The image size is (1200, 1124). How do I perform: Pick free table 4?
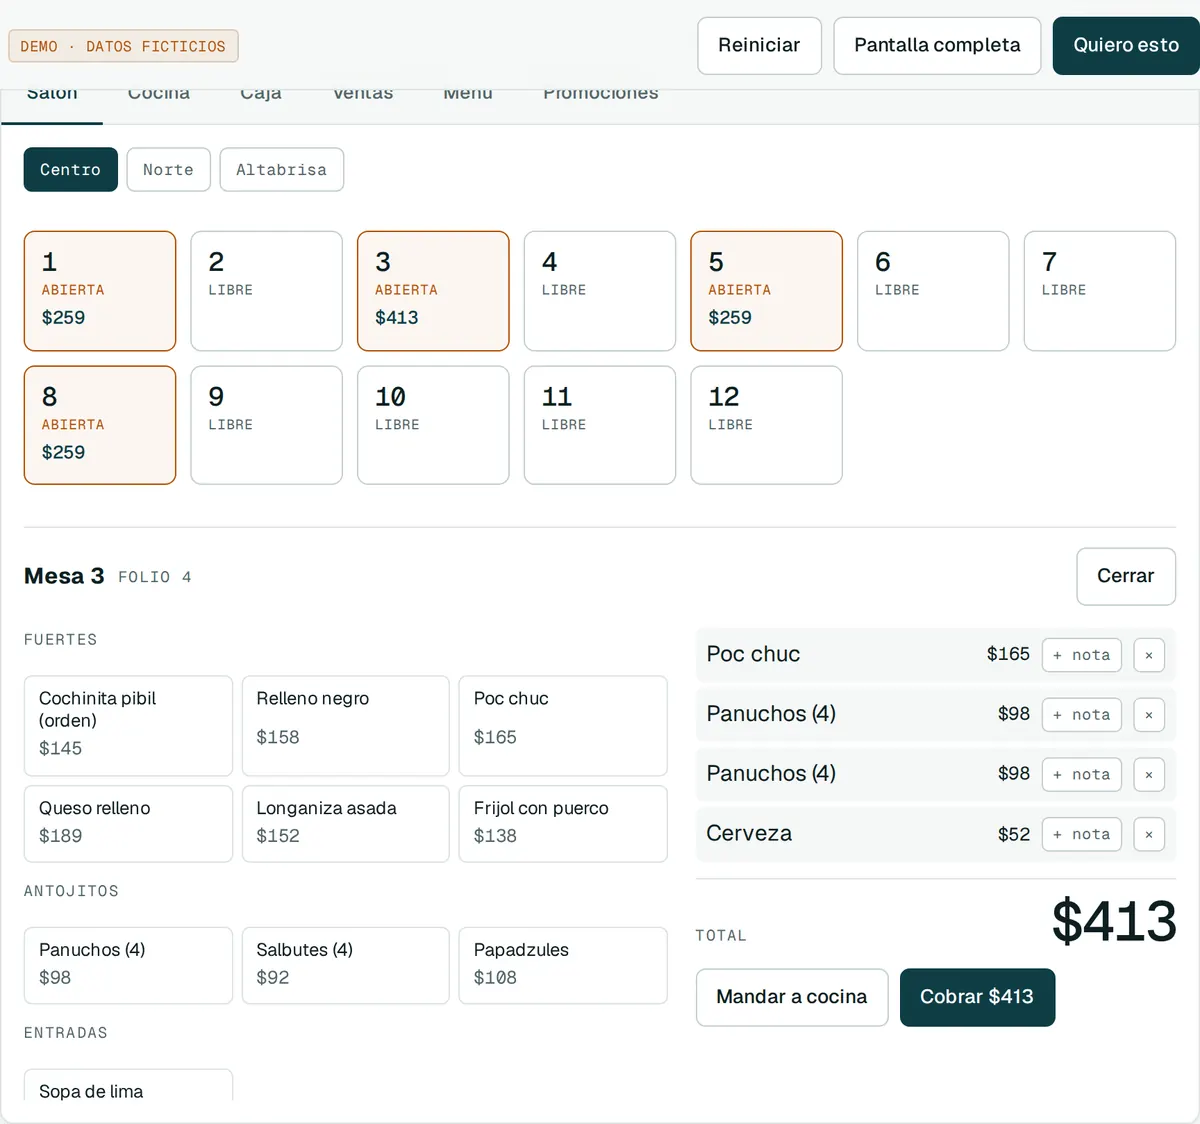[x=600, y=291]
